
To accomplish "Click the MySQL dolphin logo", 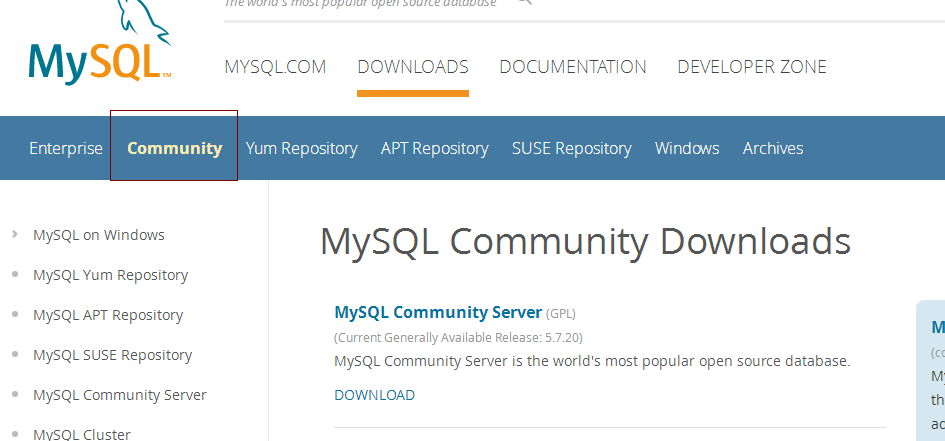I will tap(100, 42).
